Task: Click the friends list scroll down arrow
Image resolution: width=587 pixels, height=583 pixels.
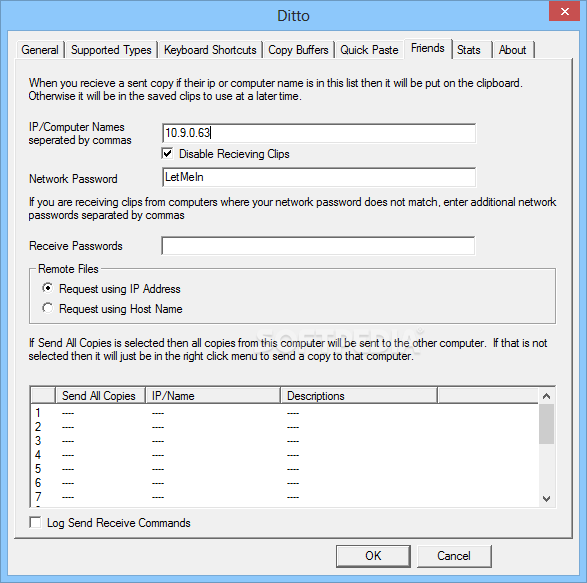Action: tap(546, 499)
